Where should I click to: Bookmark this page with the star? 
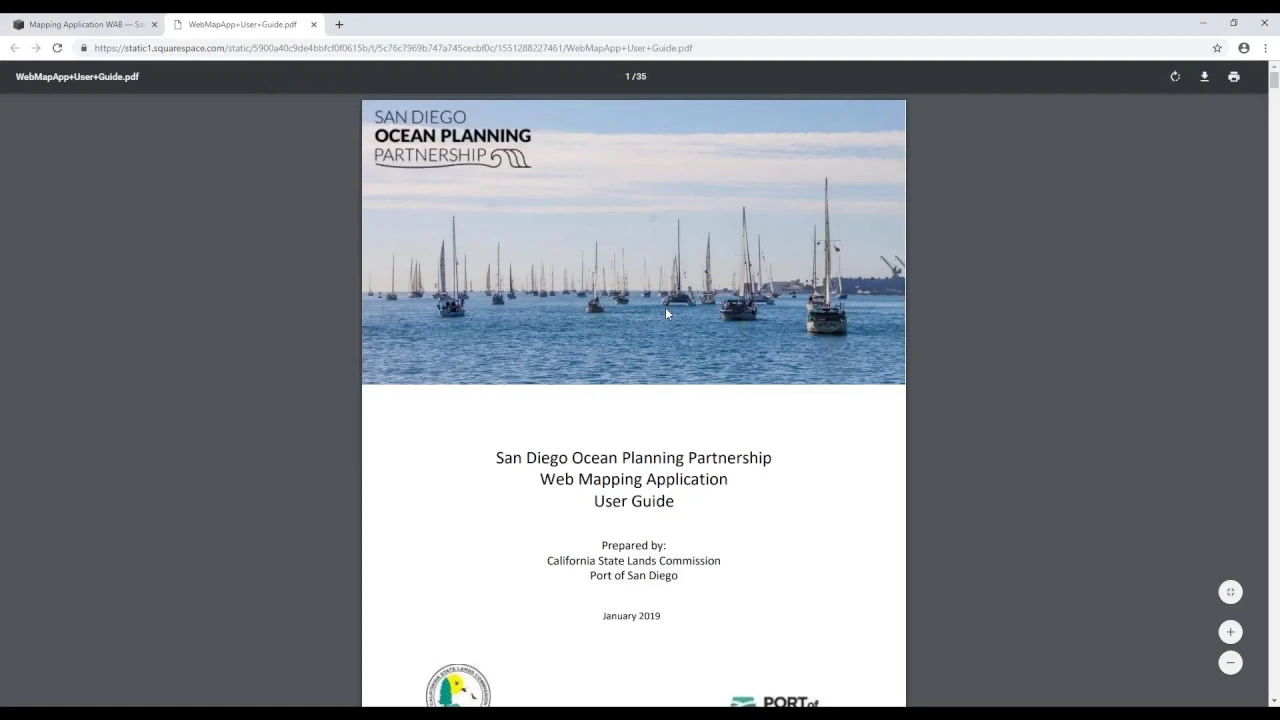pyautogui.click(x=1217, y=48)
